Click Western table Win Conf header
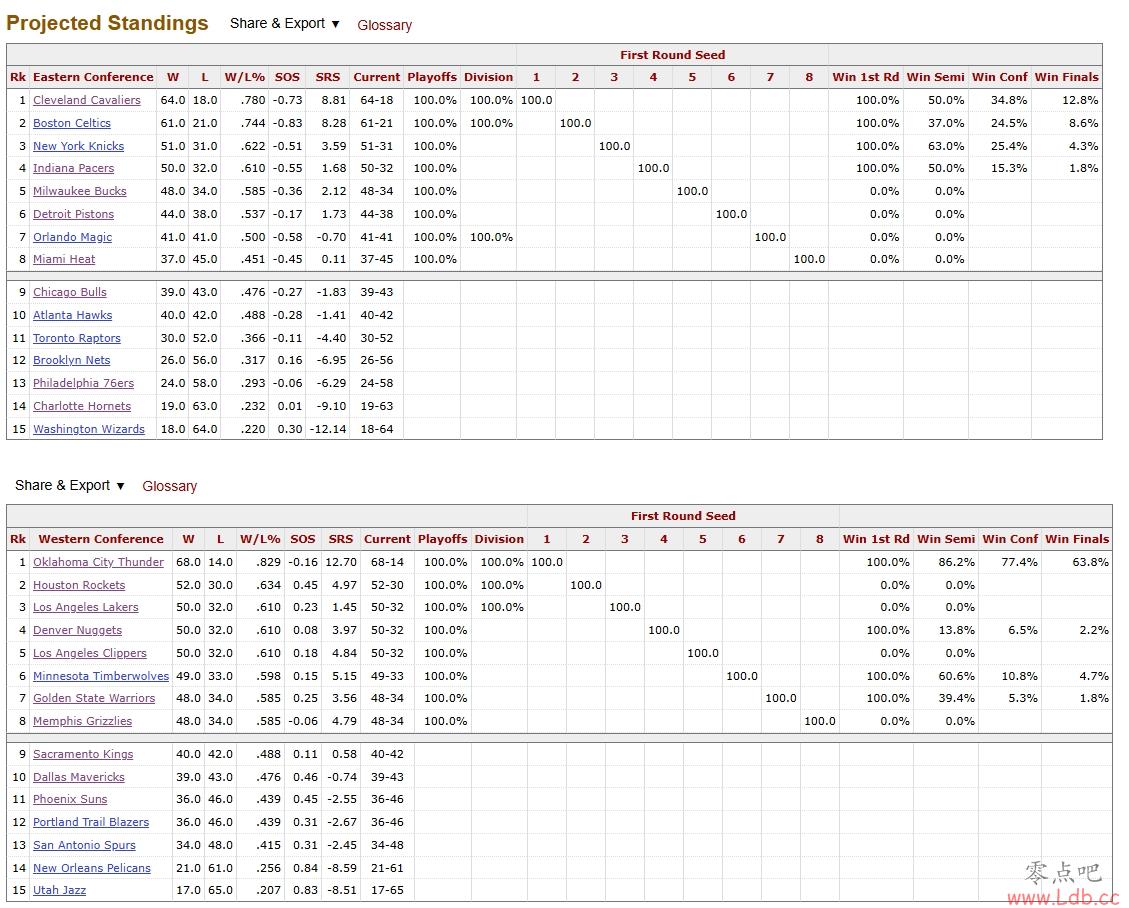1129x908 pixels. 1010,539
